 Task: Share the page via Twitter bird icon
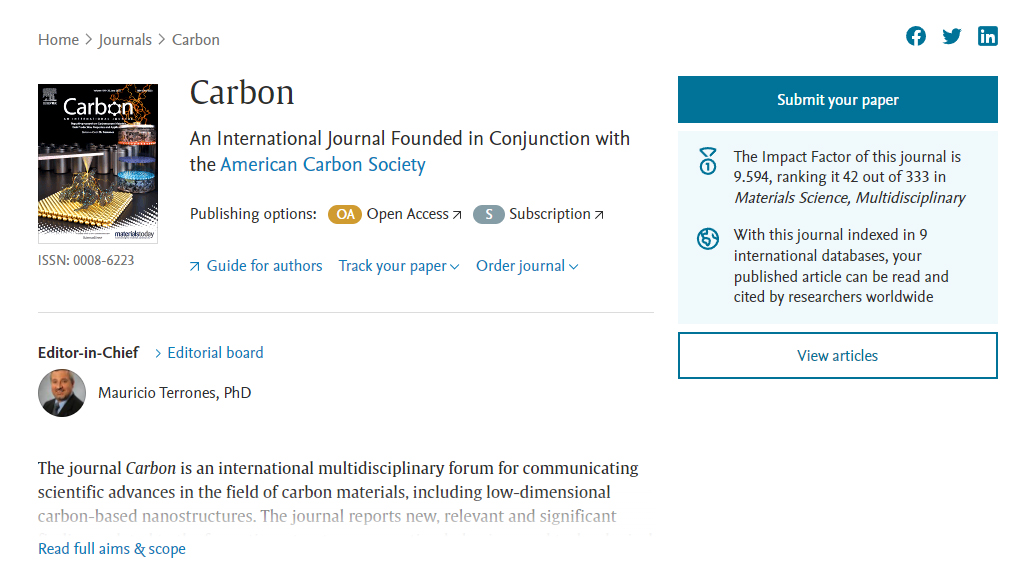click(952, 36)
